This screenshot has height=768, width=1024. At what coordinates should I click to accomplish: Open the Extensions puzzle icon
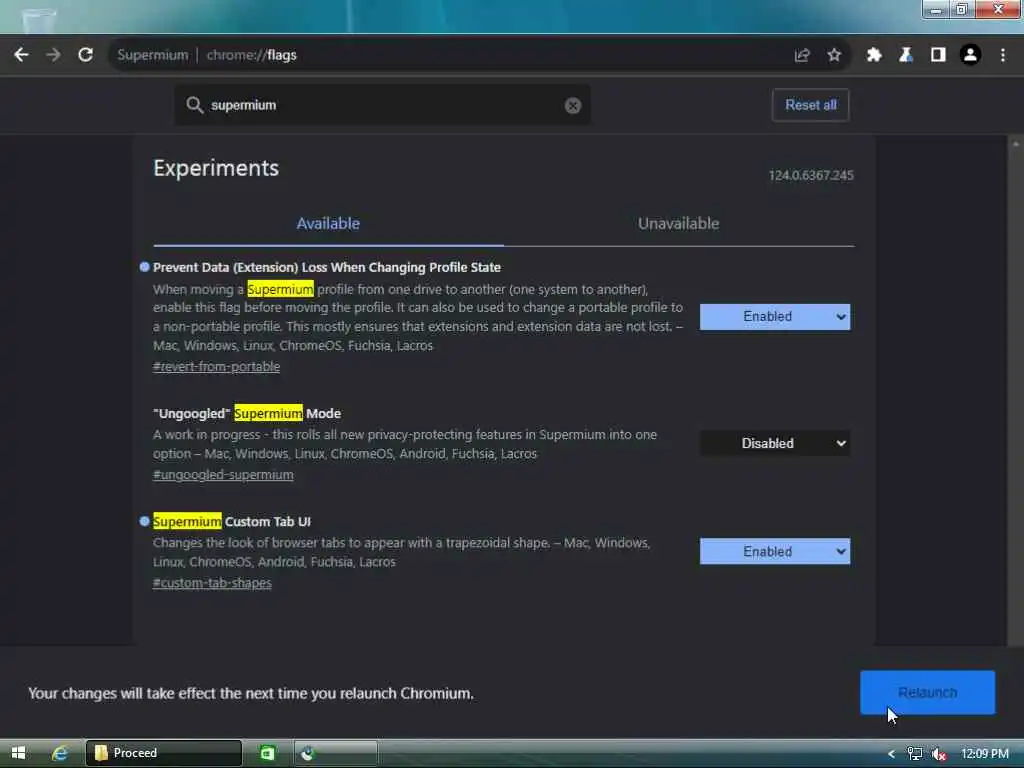(x=874, y=55)
